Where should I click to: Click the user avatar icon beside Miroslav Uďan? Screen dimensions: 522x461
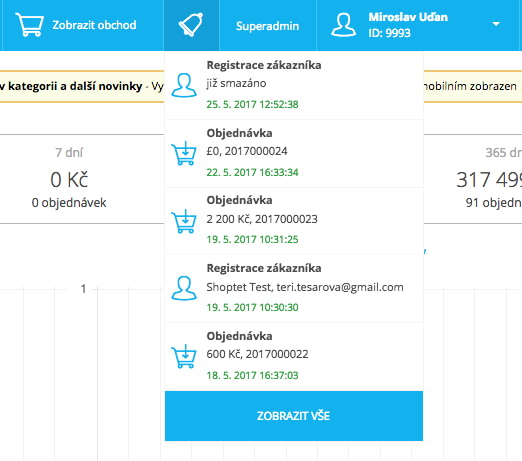tap(343, 25)
